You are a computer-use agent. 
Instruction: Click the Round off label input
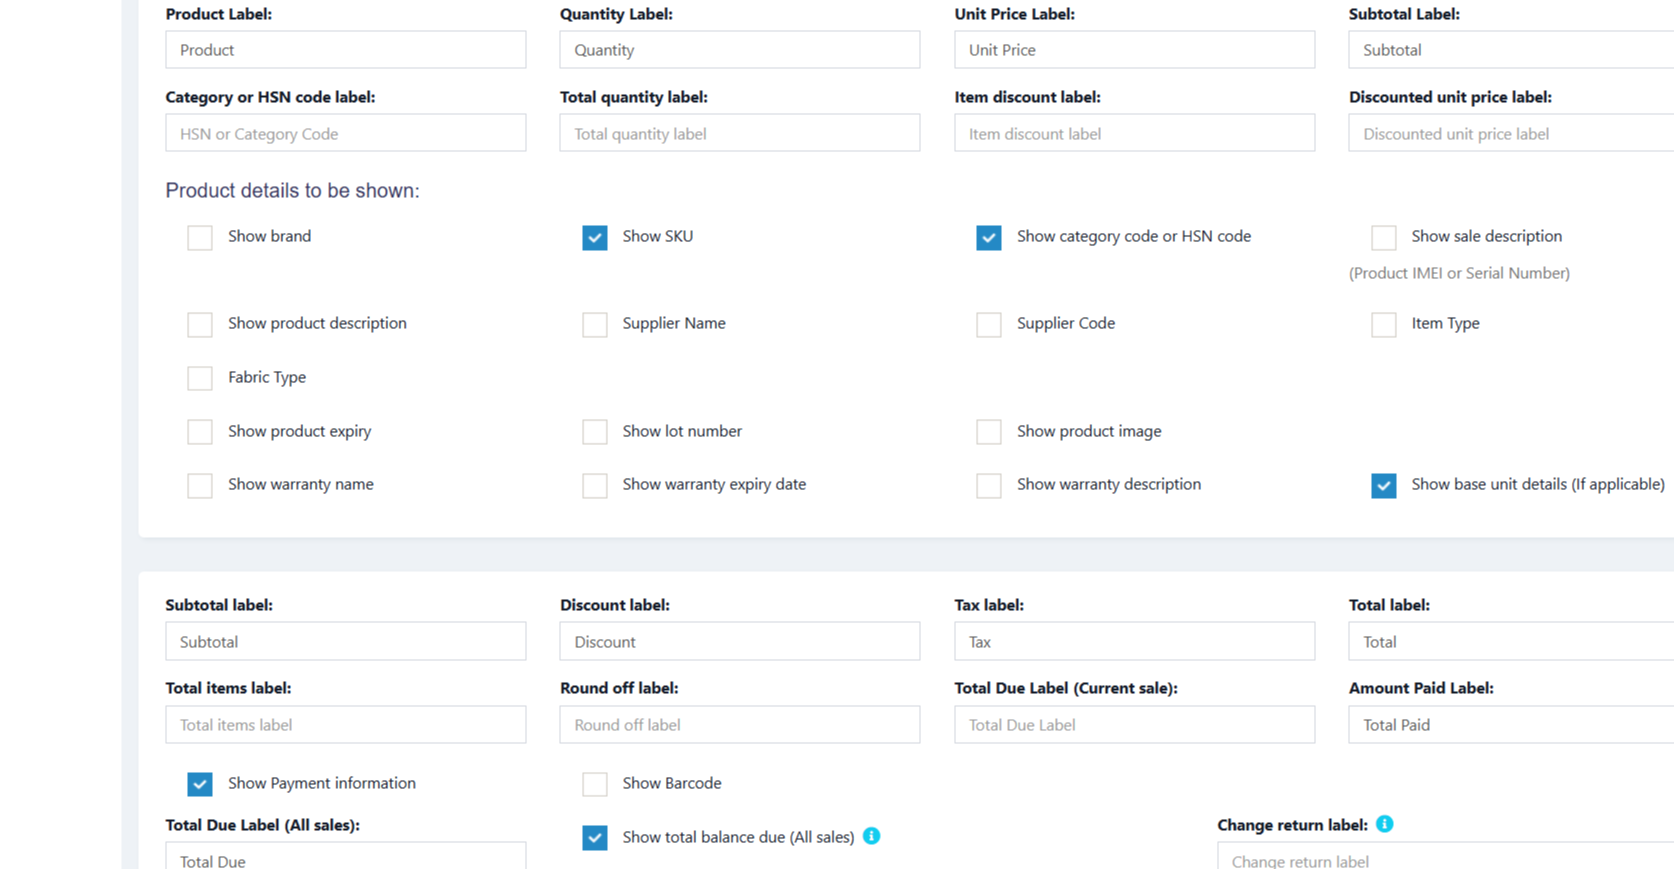click(x=739, y=725)
